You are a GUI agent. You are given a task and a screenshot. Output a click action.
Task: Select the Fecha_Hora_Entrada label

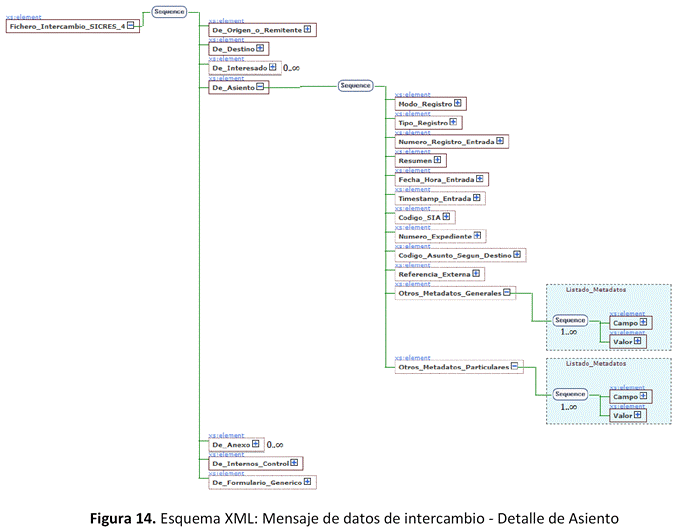pos(436,180)
